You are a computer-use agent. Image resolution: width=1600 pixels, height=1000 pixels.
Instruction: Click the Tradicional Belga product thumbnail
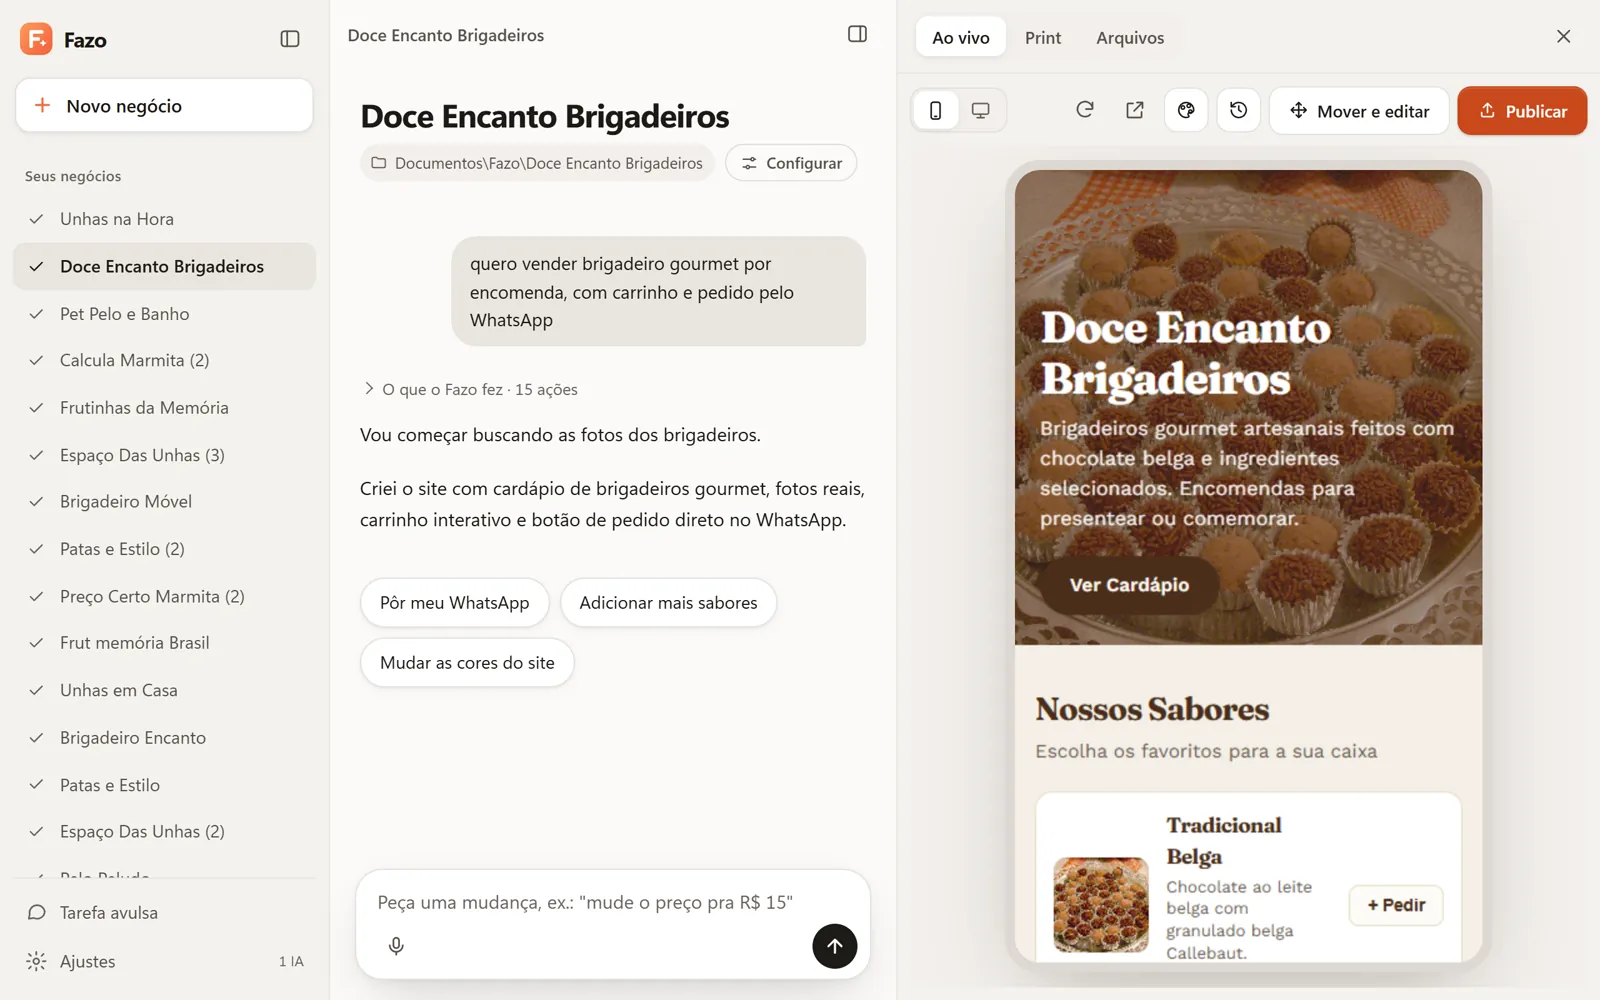tap(1101, 905)
